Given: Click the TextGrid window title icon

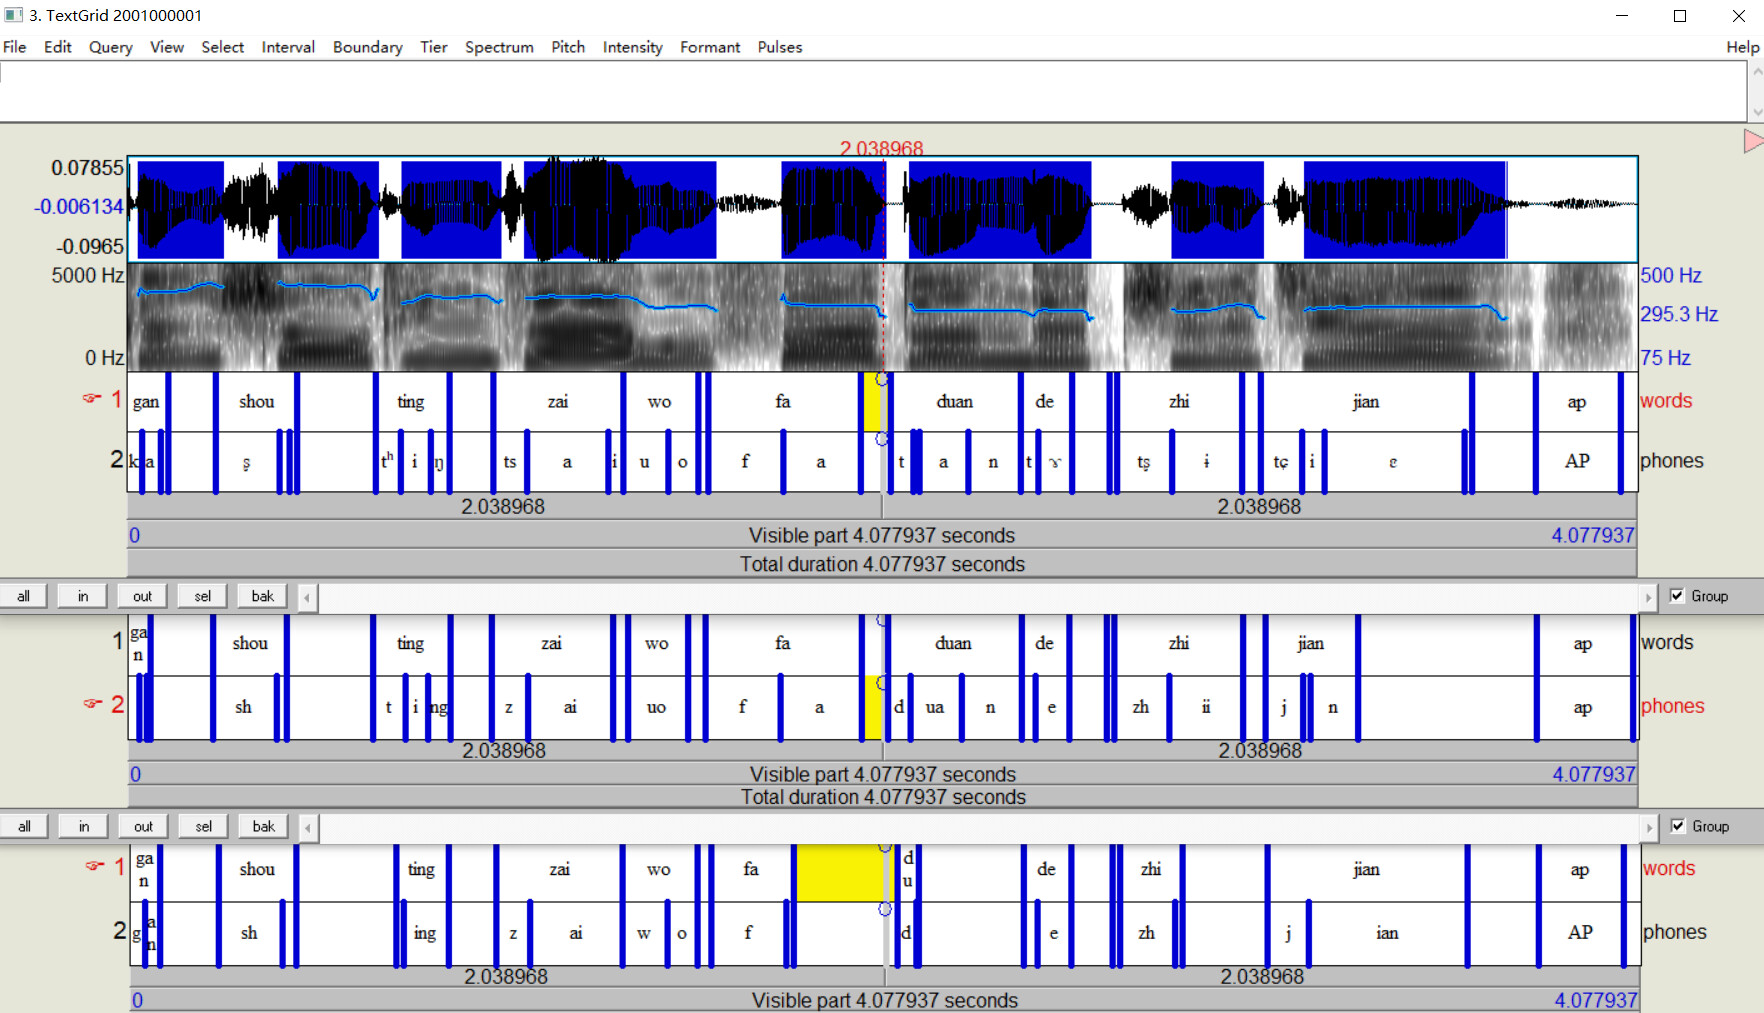Looking at the screenshot, I should pyautogui.click(x=13, y=15).
